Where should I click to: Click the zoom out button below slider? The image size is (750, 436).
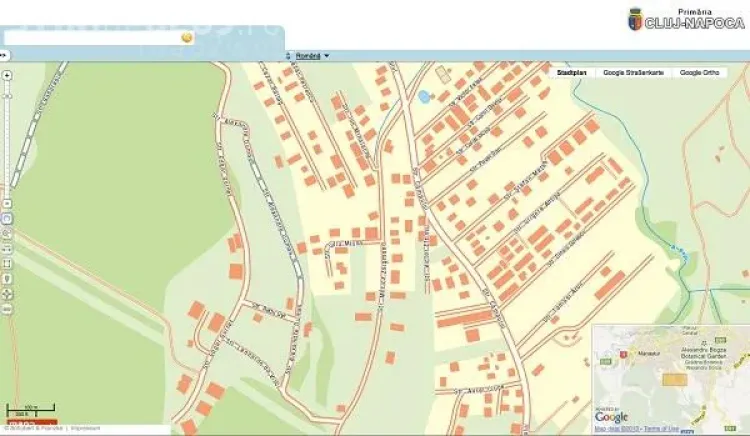coord(7,202)
